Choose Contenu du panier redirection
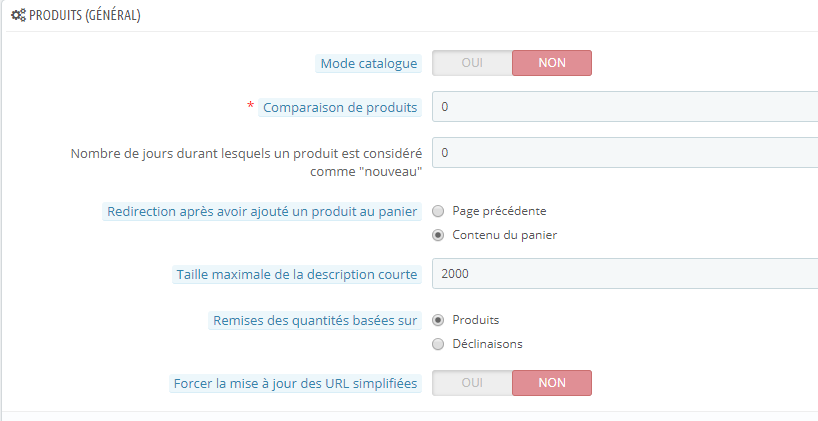The height and width of the screenshot is (421, 818). pos(438,235)
